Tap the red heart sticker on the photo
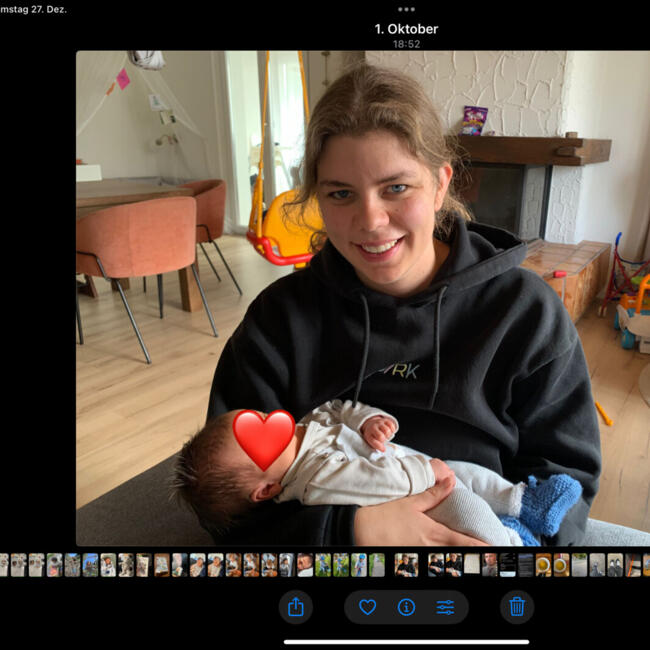The width and height of the screenshot is (650, 650). (x=264, y=439)
